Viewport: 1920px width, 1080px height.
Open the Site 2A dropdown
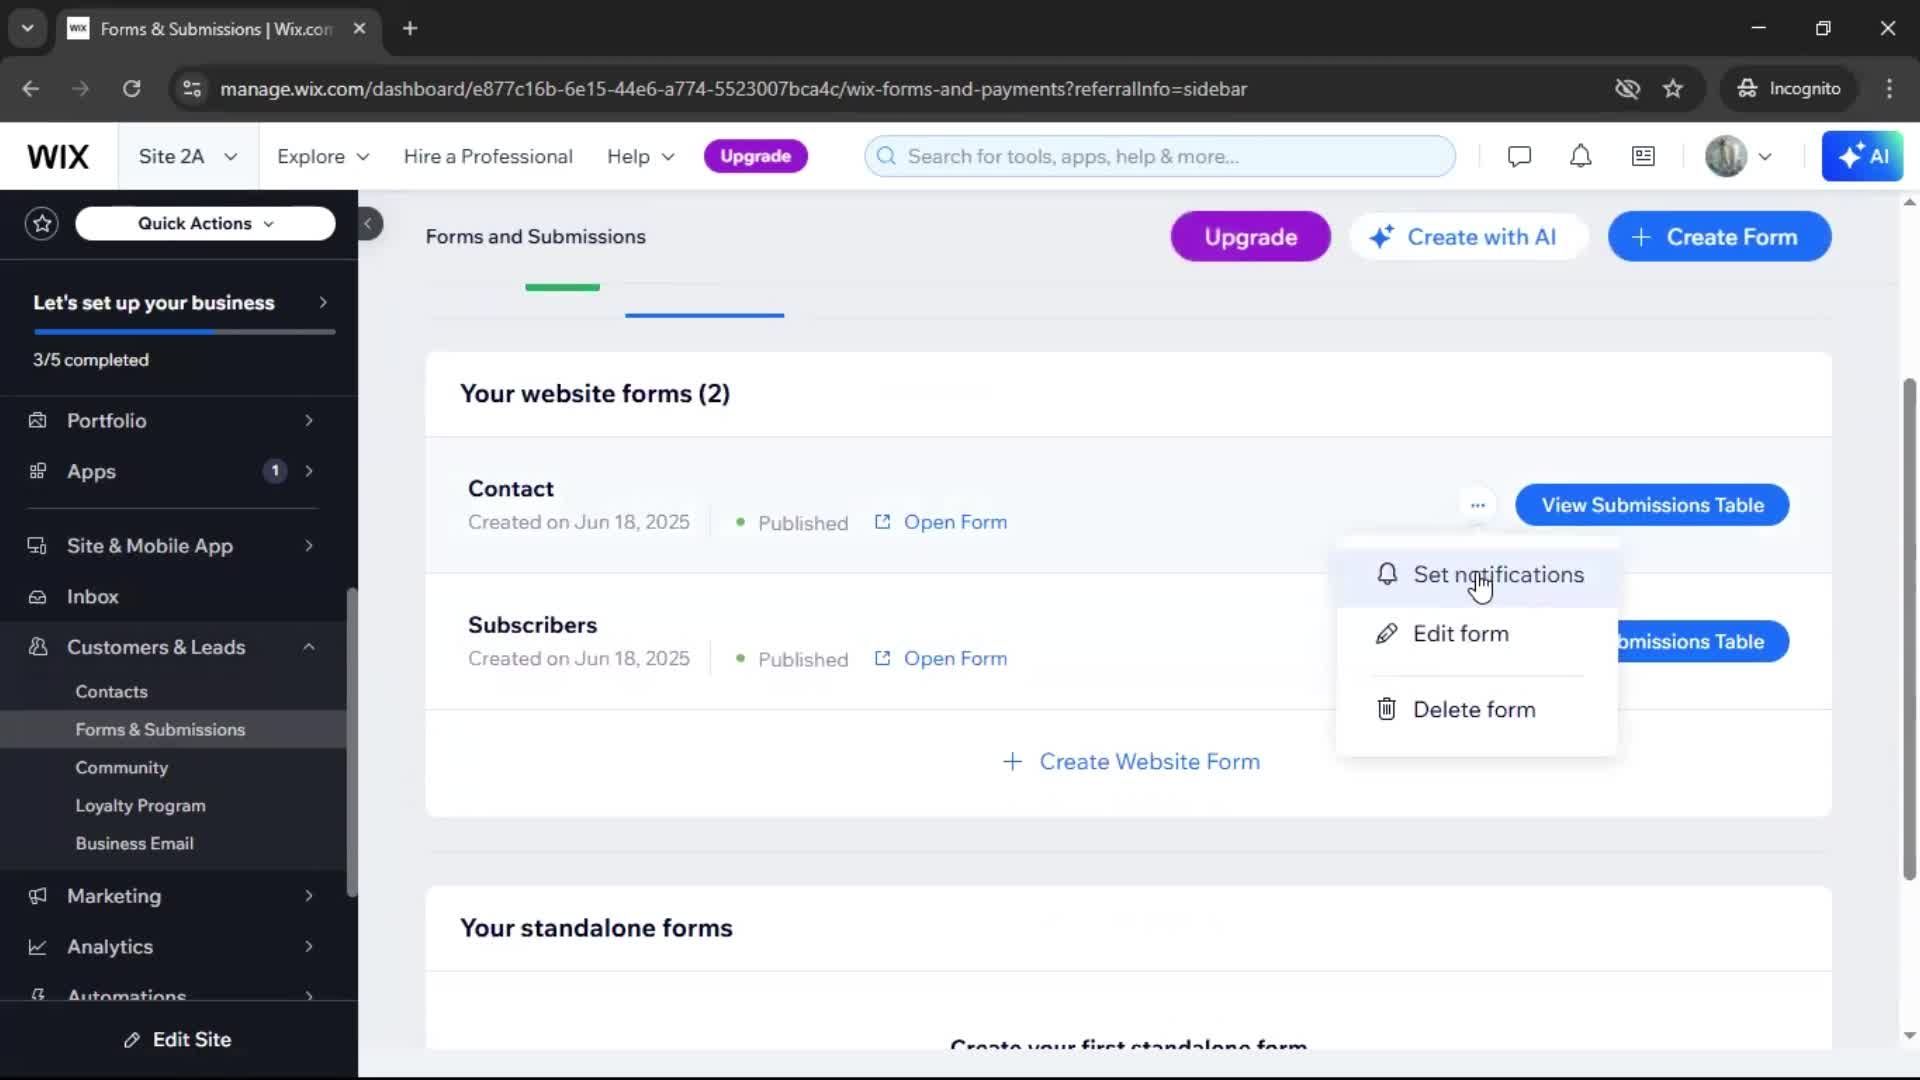(188, 156)
